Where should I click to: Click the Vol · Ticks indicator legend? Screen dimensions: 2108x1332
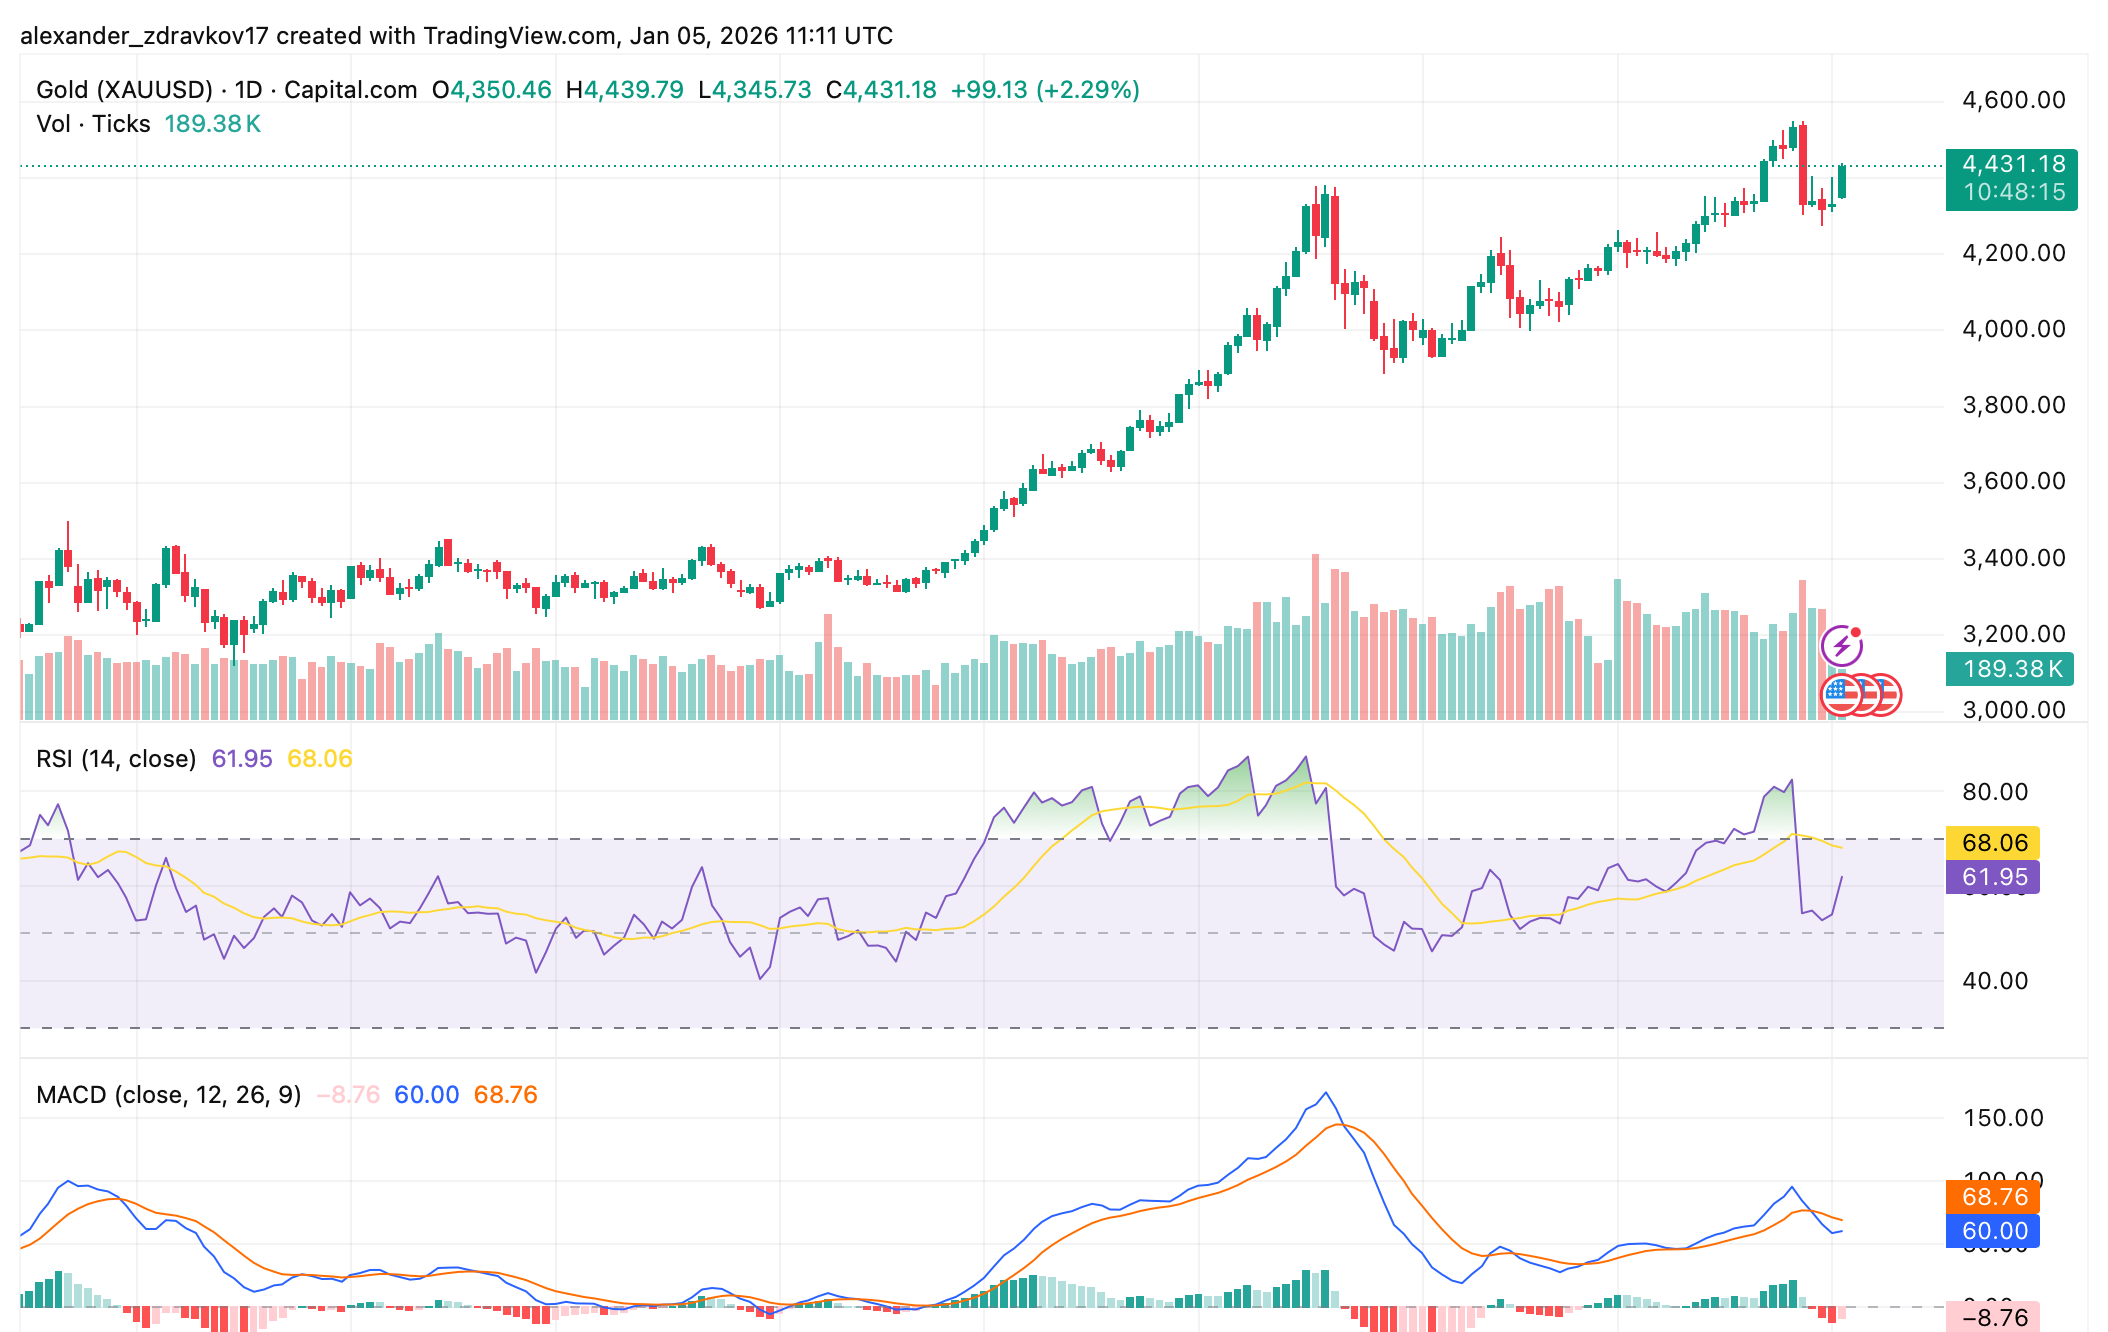(x=93, y=124)
